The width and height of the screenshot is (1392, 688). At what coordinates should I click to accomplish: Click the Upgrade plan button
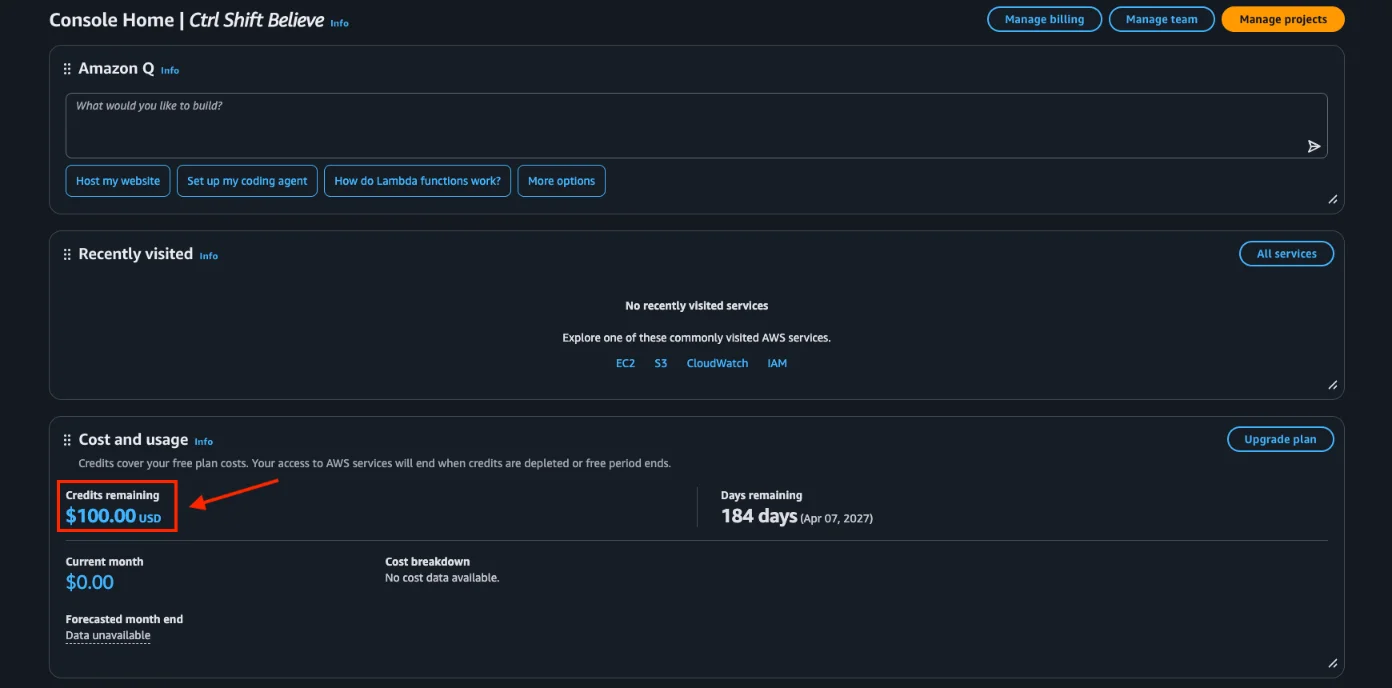click(x=1280, y=439)
